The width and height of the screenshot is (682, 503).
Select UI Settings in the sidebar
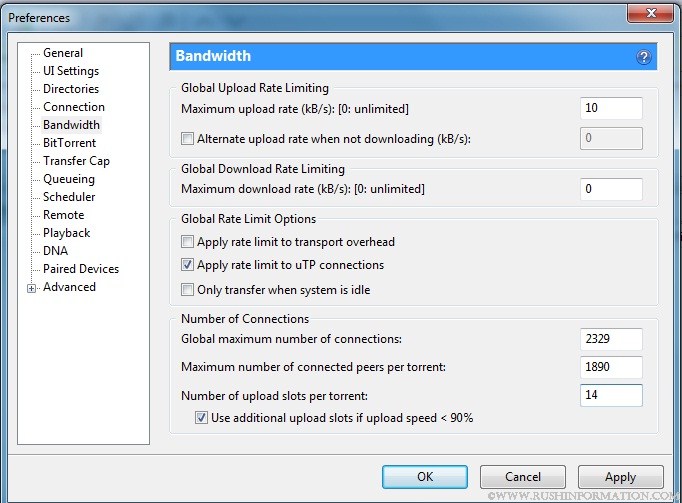pos(70,71)
